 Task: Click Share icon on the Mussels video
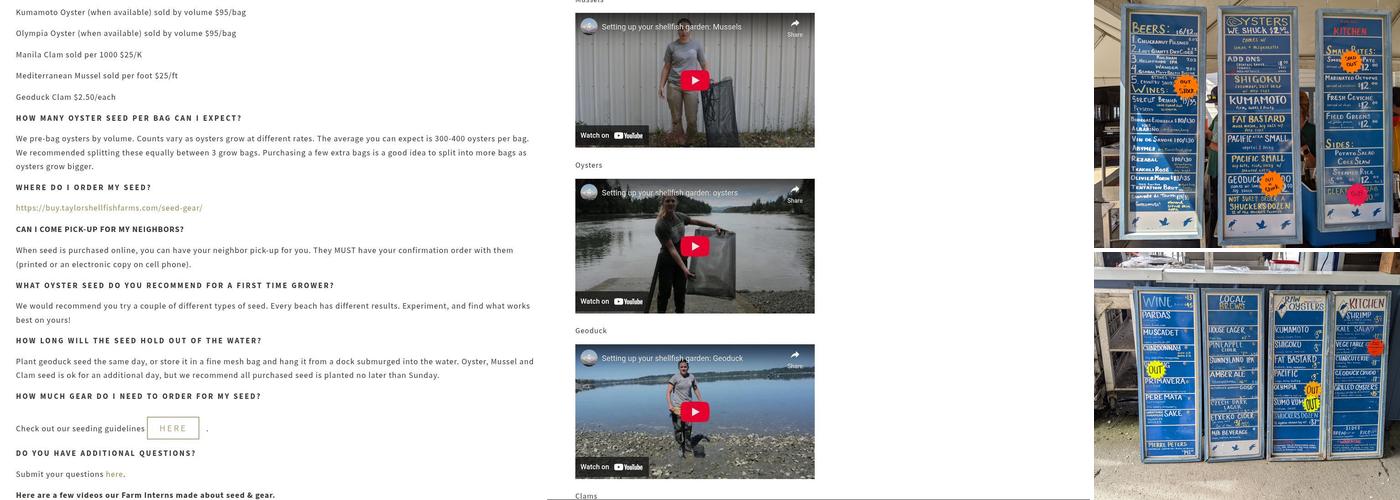795,27
